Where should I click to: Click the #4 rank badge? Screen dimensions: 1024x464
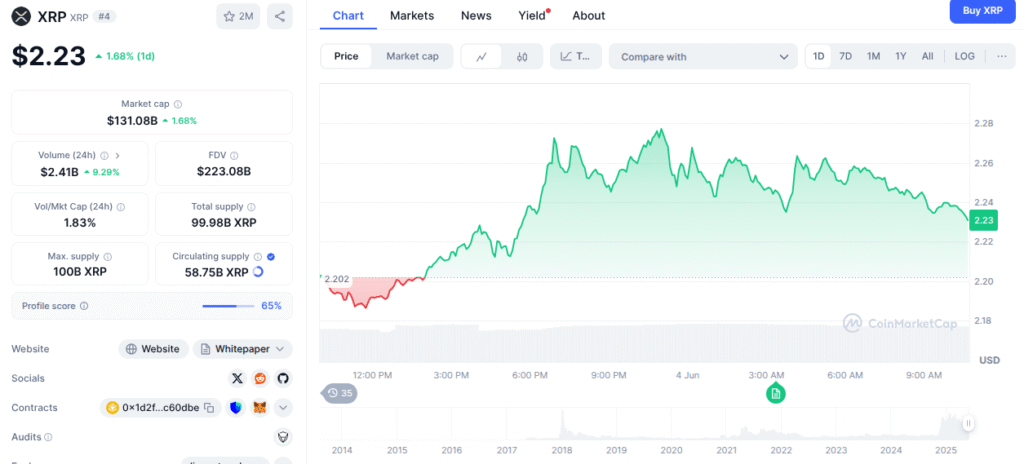104,16
